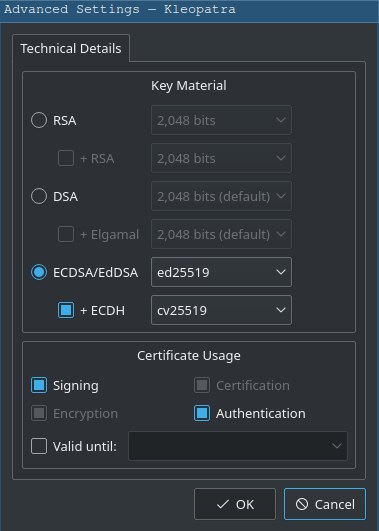Dismiss the dialog with Cancel button
Image resolution: width=379 pixels, height=531 pixels.
(325, 504)
